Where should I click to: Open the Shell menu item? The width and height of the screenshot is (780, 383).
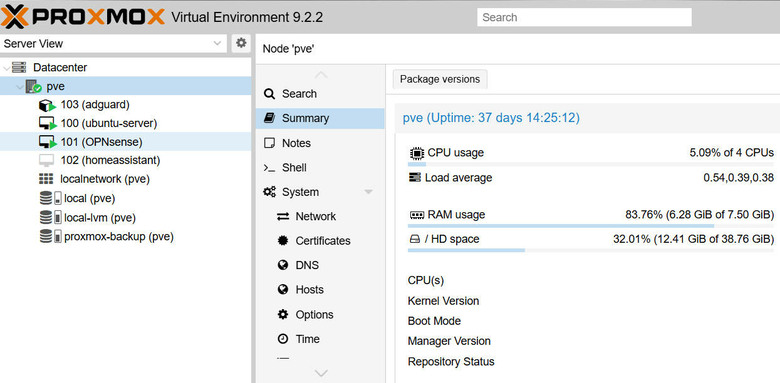coord(320,168)
